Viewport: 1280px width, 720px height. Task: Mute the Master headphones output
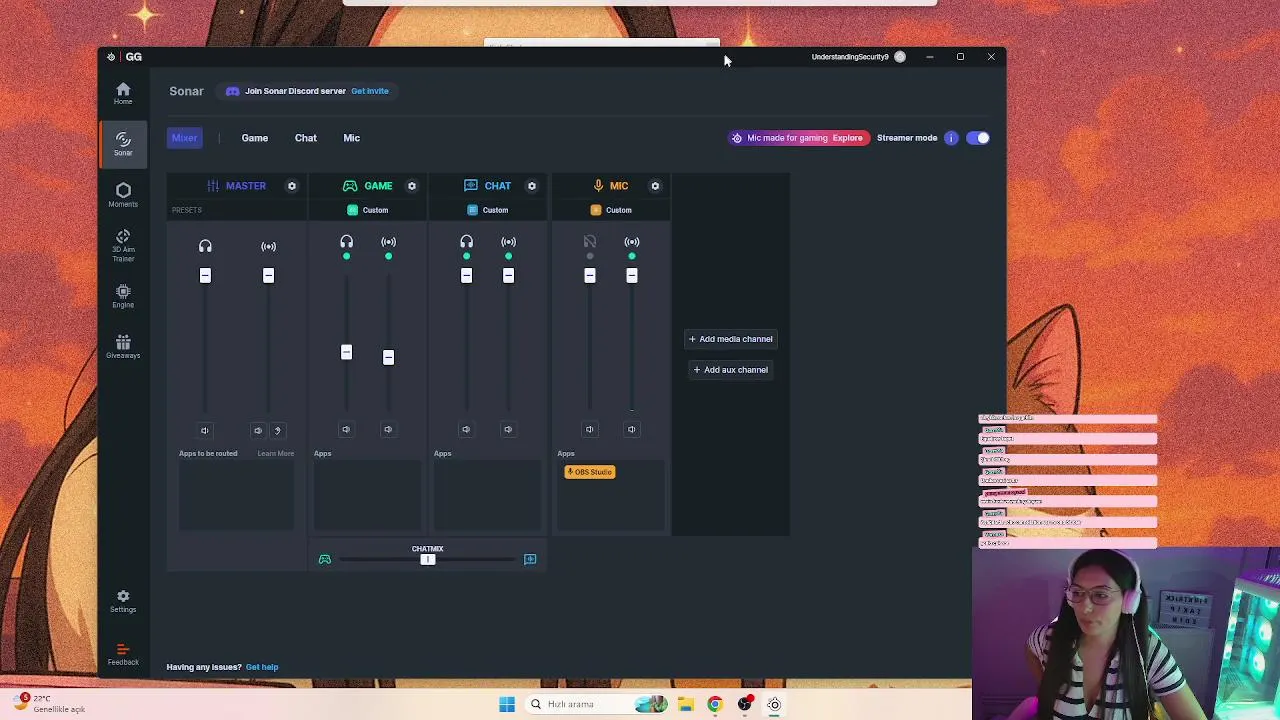[205, 430]
